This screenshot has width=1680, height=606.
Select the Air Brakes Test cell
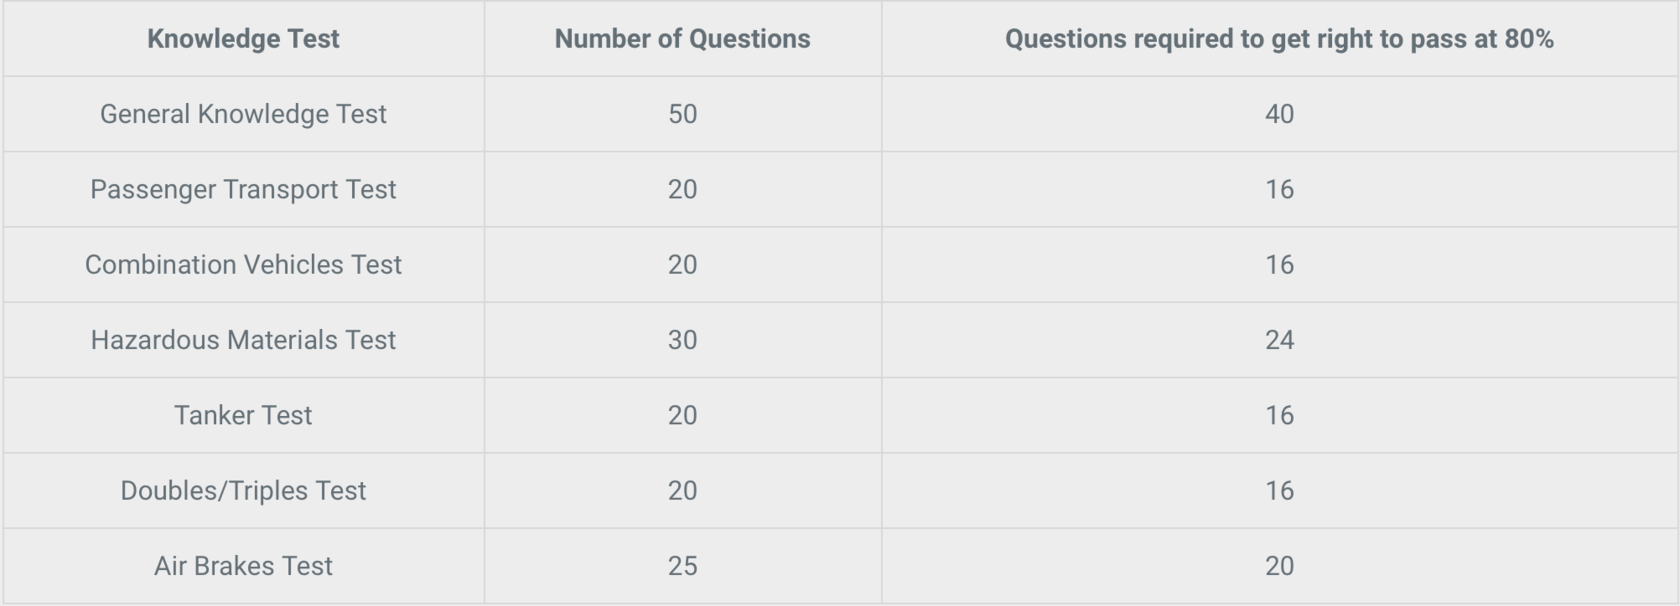click(243, 566)
